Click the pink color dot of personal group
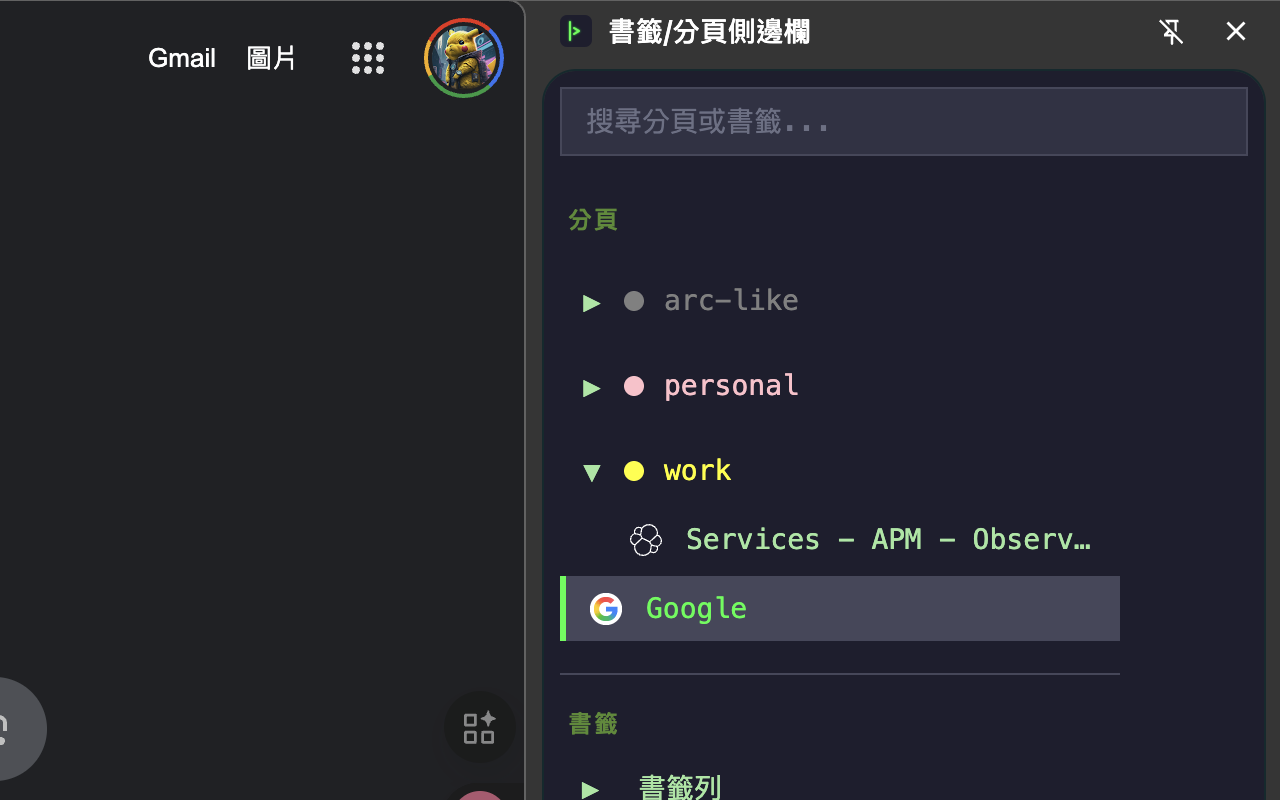Screen dimensions: 1280x800 tap(634, 386)
